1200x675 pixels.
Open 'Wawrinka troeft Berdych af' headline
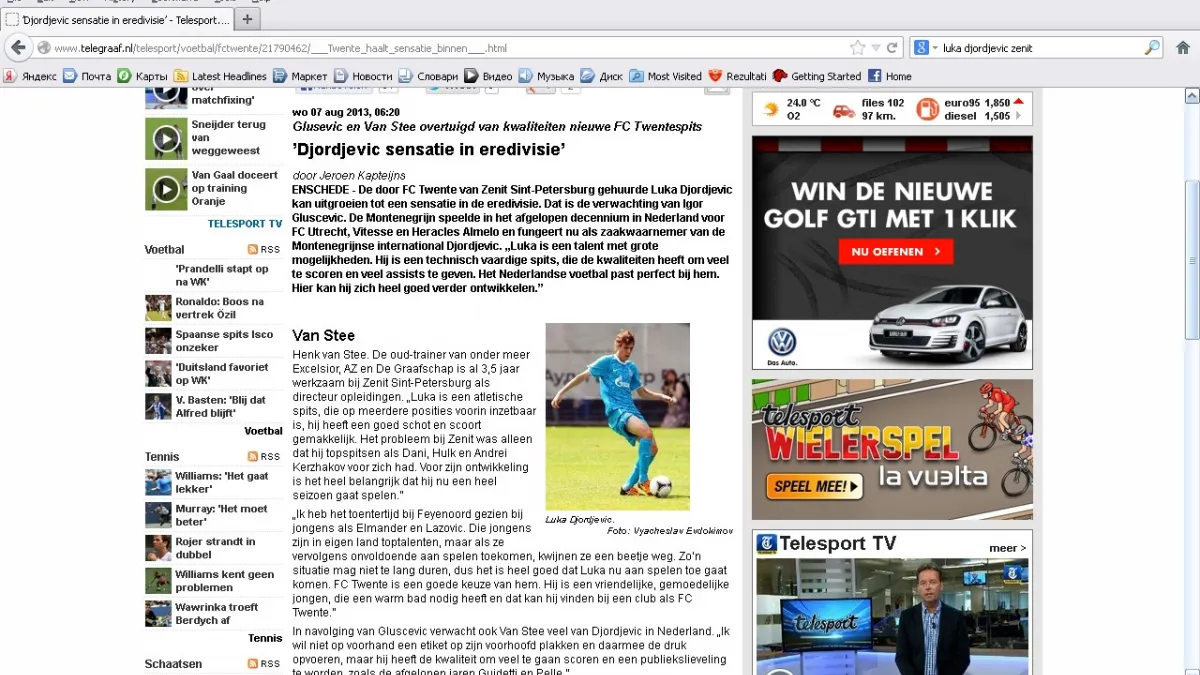[x=216, y=613]
